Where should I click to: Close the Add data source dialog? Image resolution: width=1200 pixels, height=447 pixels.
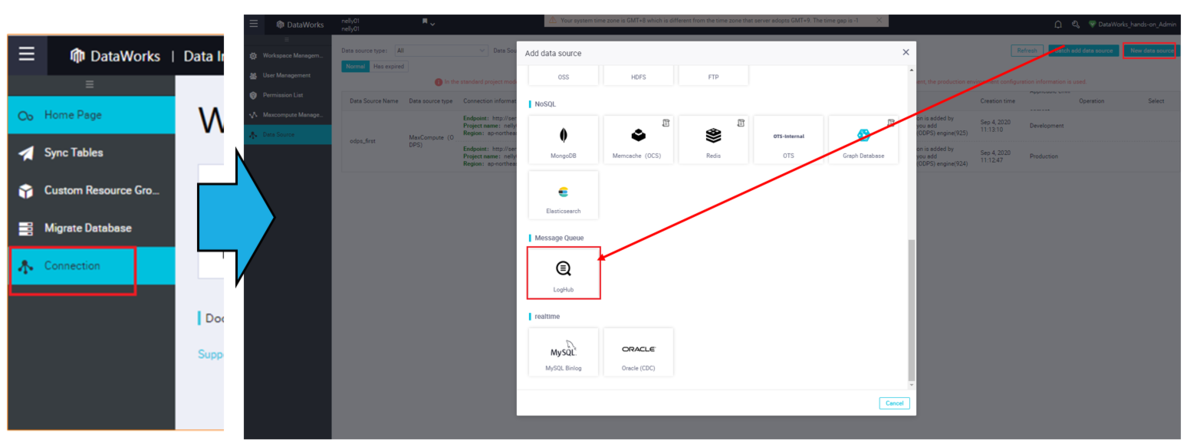coord(906,52)
